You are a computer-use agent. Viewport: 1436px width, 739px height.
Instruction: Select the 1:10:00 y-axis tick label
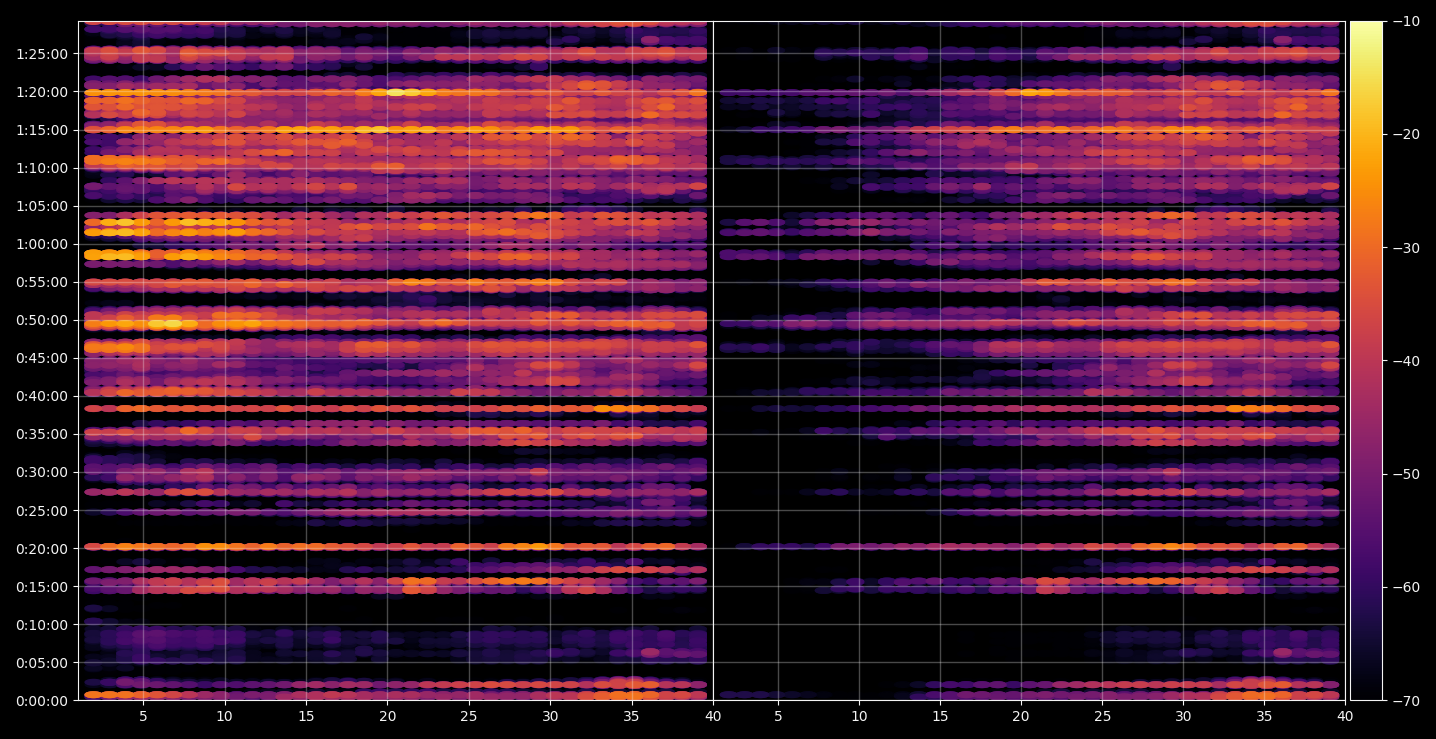[x=42, y=168]
